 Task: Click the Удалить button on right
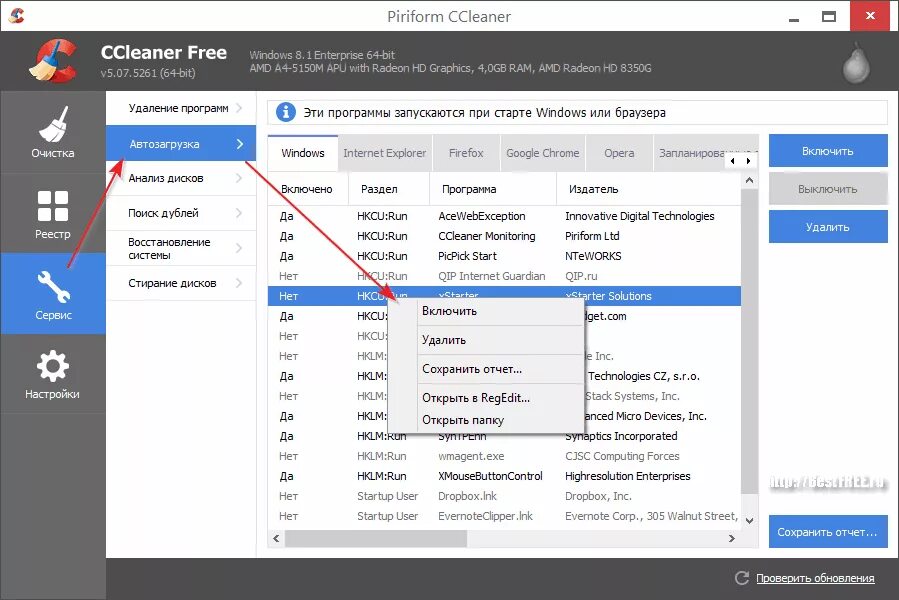828,227
